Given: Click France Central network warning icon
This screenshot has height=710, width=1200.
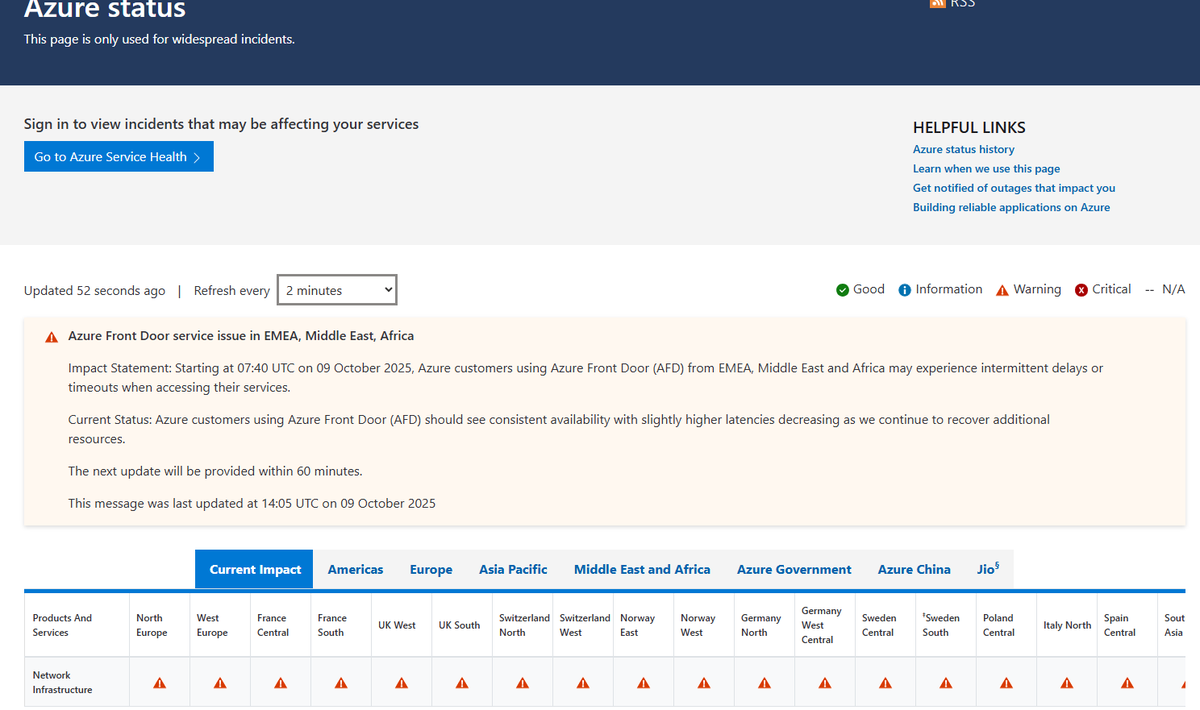Looking at the screenshot, I should click(280, 683).
